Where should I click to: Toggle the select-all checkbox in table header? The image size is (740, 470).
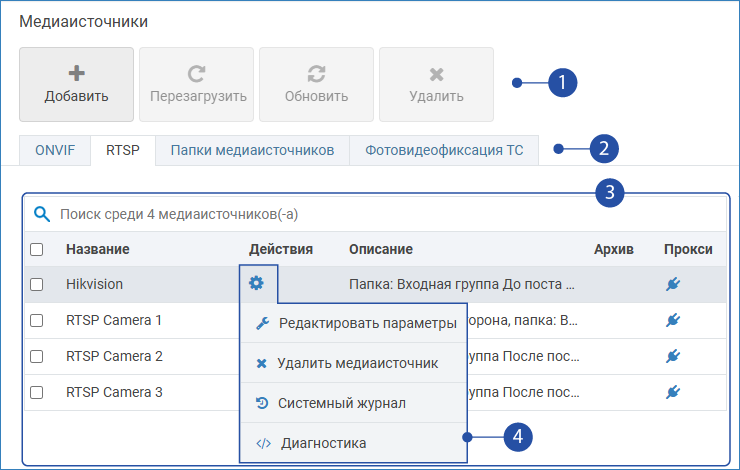coord(37,249)
